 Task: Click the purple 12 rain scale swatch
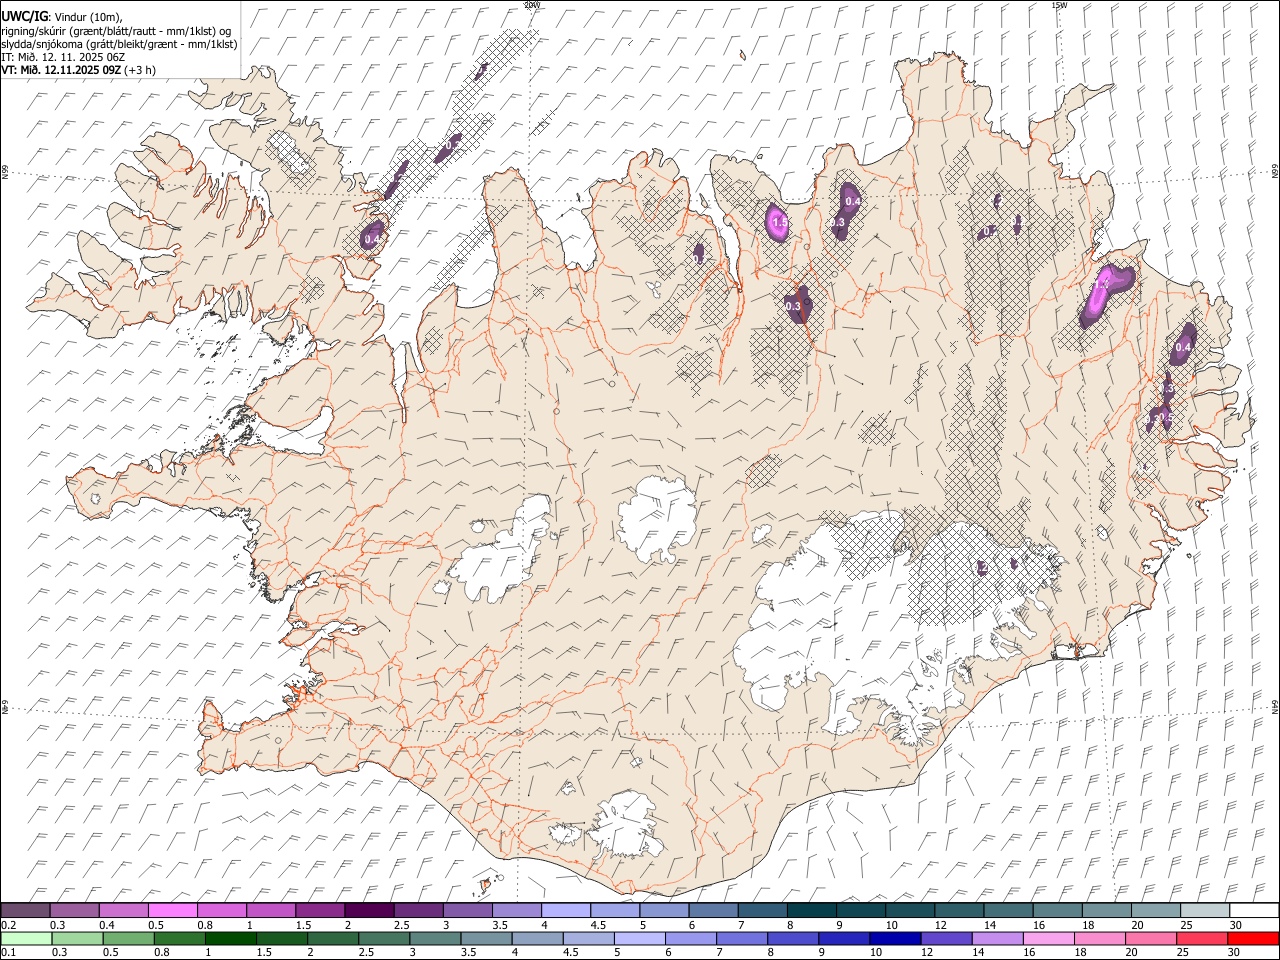coord(946,938)
